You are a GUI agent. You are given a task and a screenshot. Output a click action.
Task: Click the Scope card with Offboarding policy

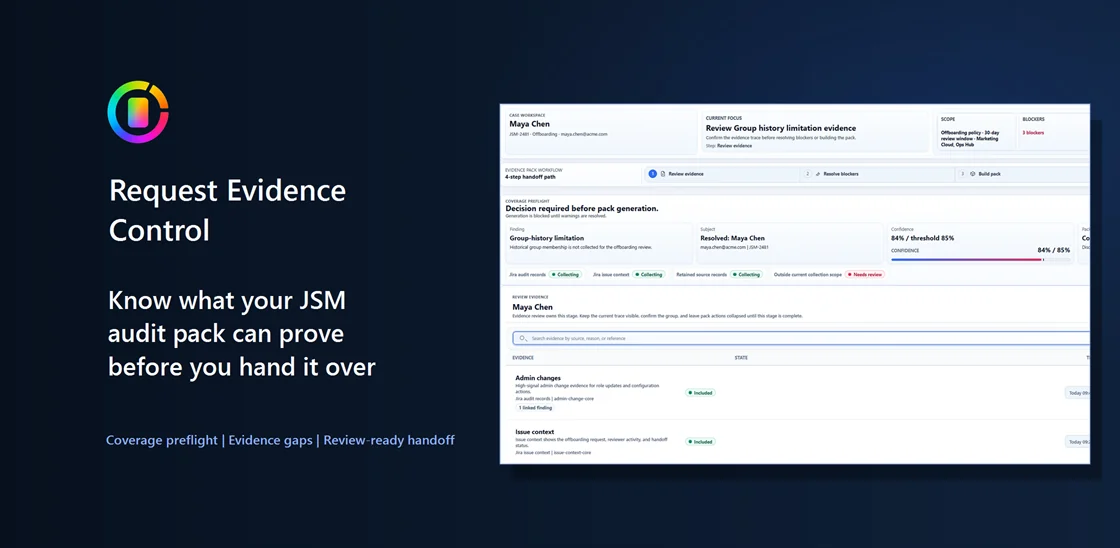click(x=976, y=132)
